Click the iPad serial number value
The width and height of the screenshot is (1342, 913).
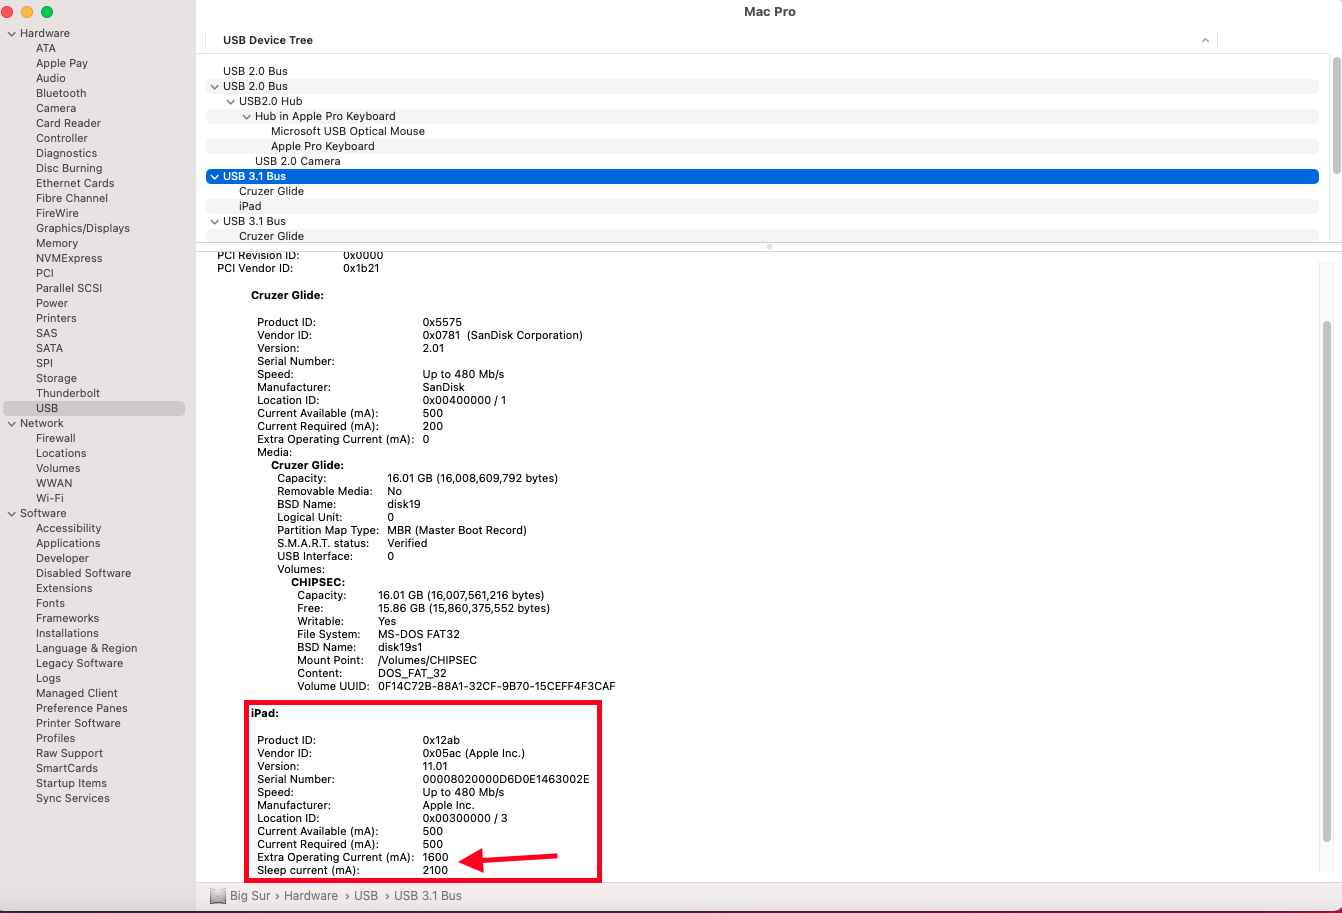pyautogui.click(x=506, y=779)
